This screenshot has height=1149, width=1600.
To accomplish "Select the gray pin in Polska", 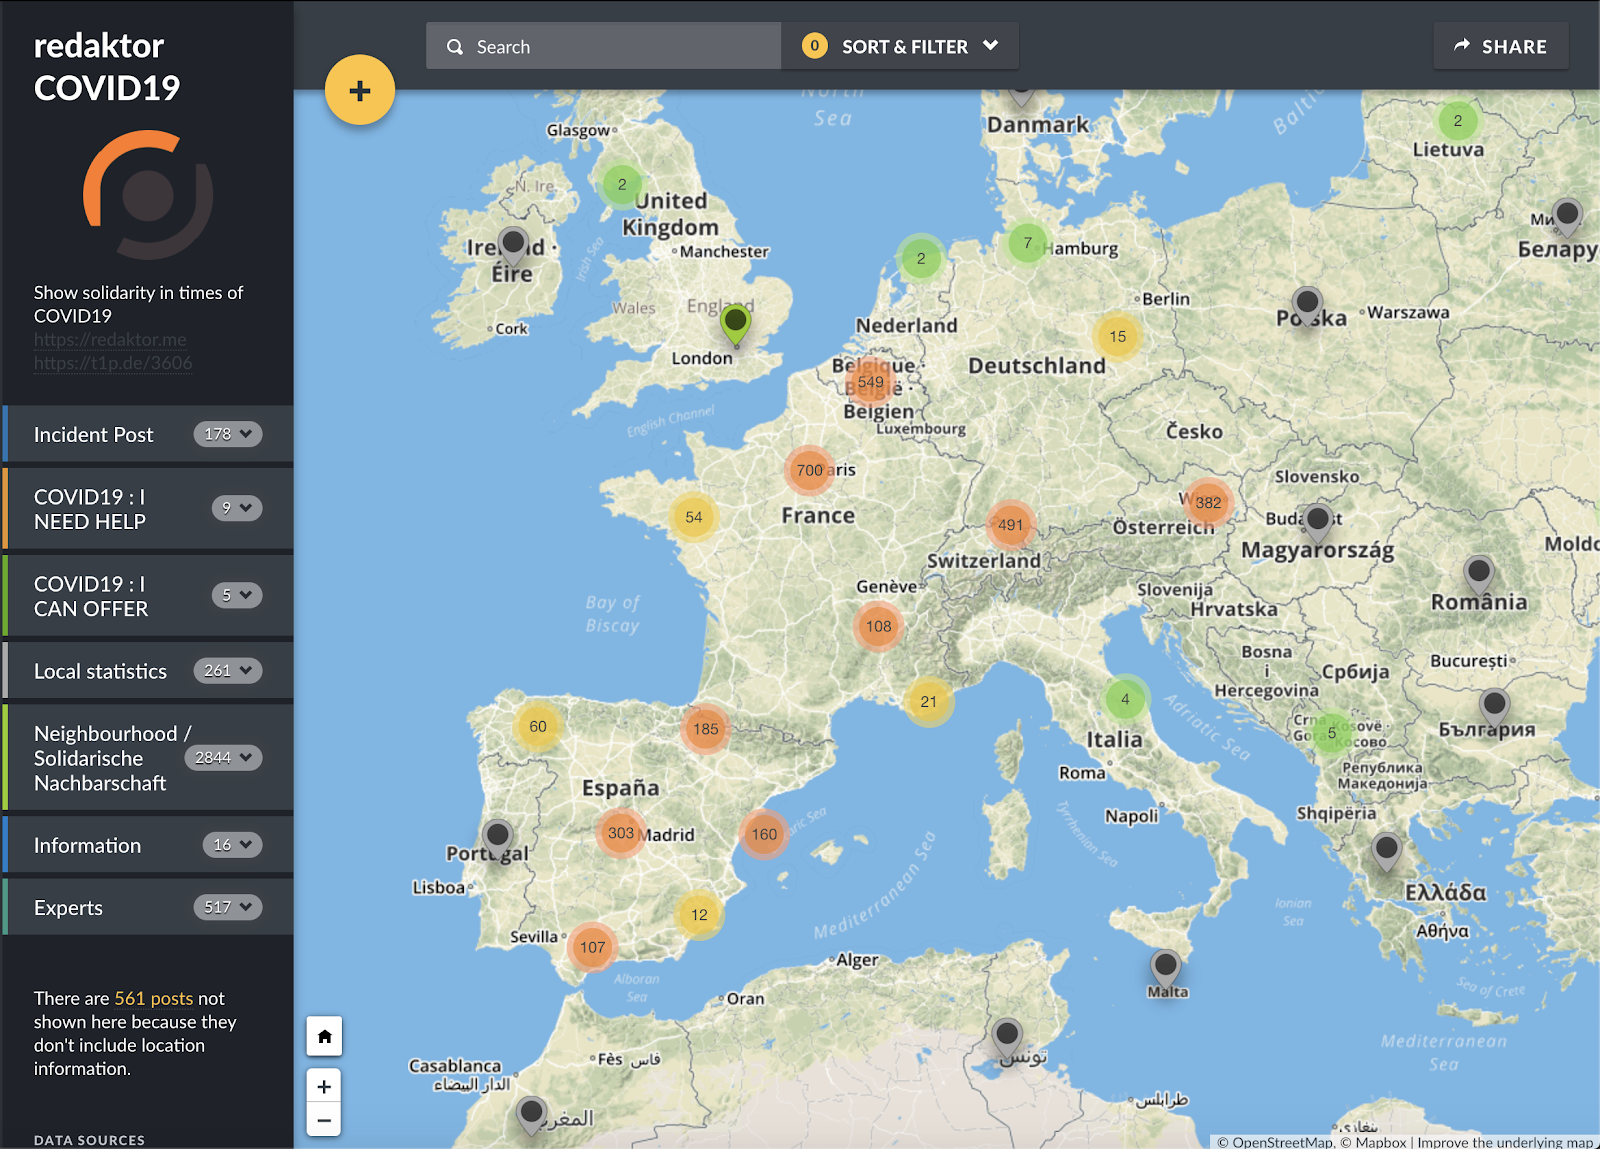I will point(1307,304).
